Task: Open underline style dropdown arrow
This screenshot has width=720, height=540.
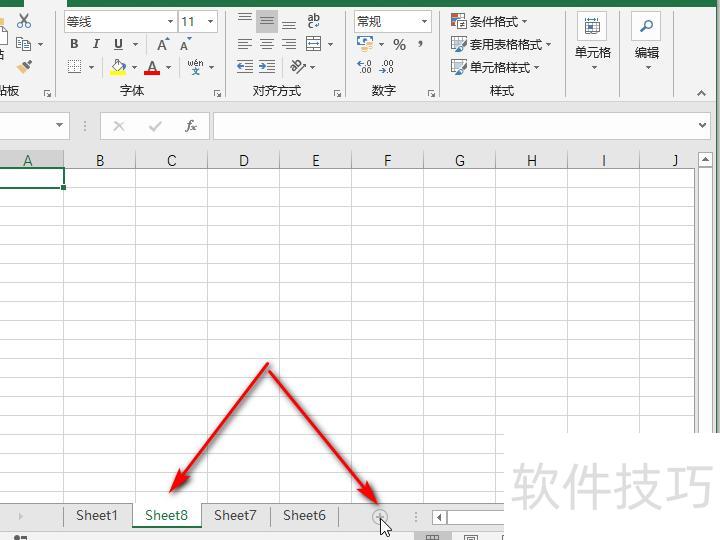Action: coord(135,45)
